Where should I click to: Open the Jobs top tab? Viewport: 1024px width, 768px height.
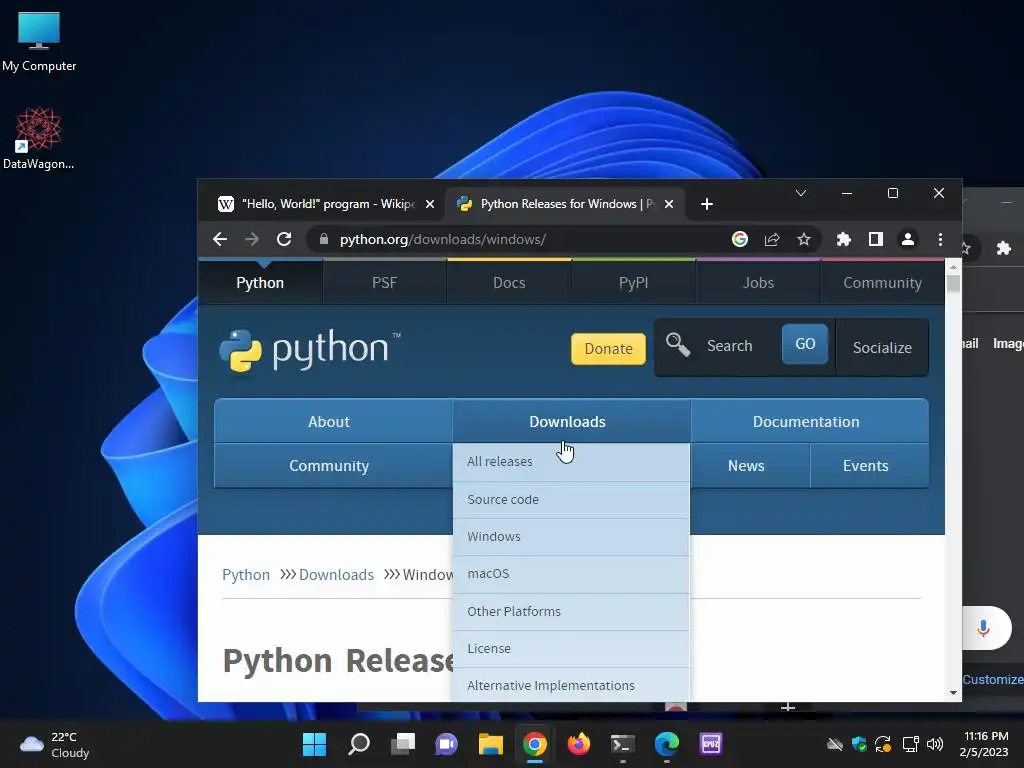tap(758, 283)
